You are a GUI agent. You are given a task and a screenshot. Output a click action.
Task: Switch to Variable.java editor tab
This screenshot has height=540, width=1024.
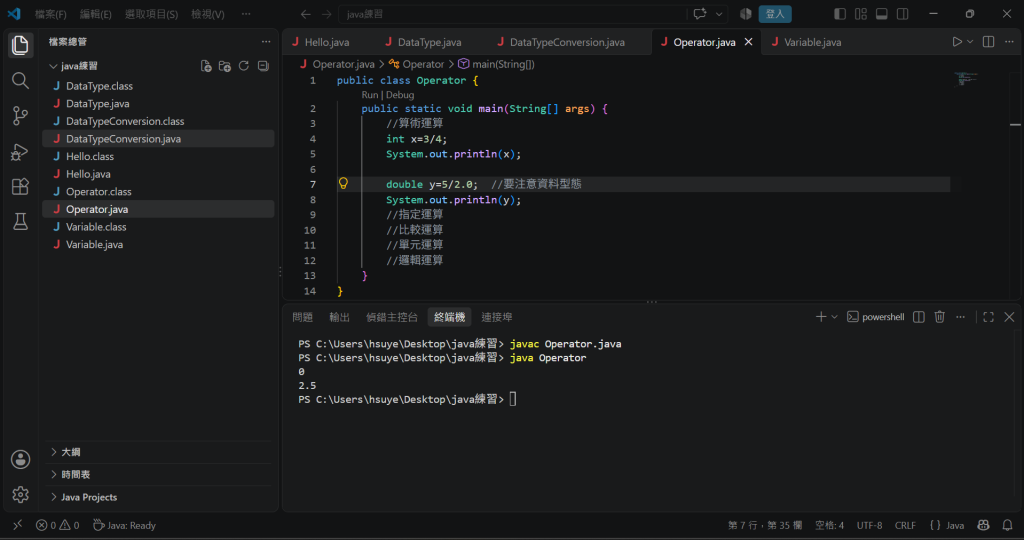[x=812, y=42]
